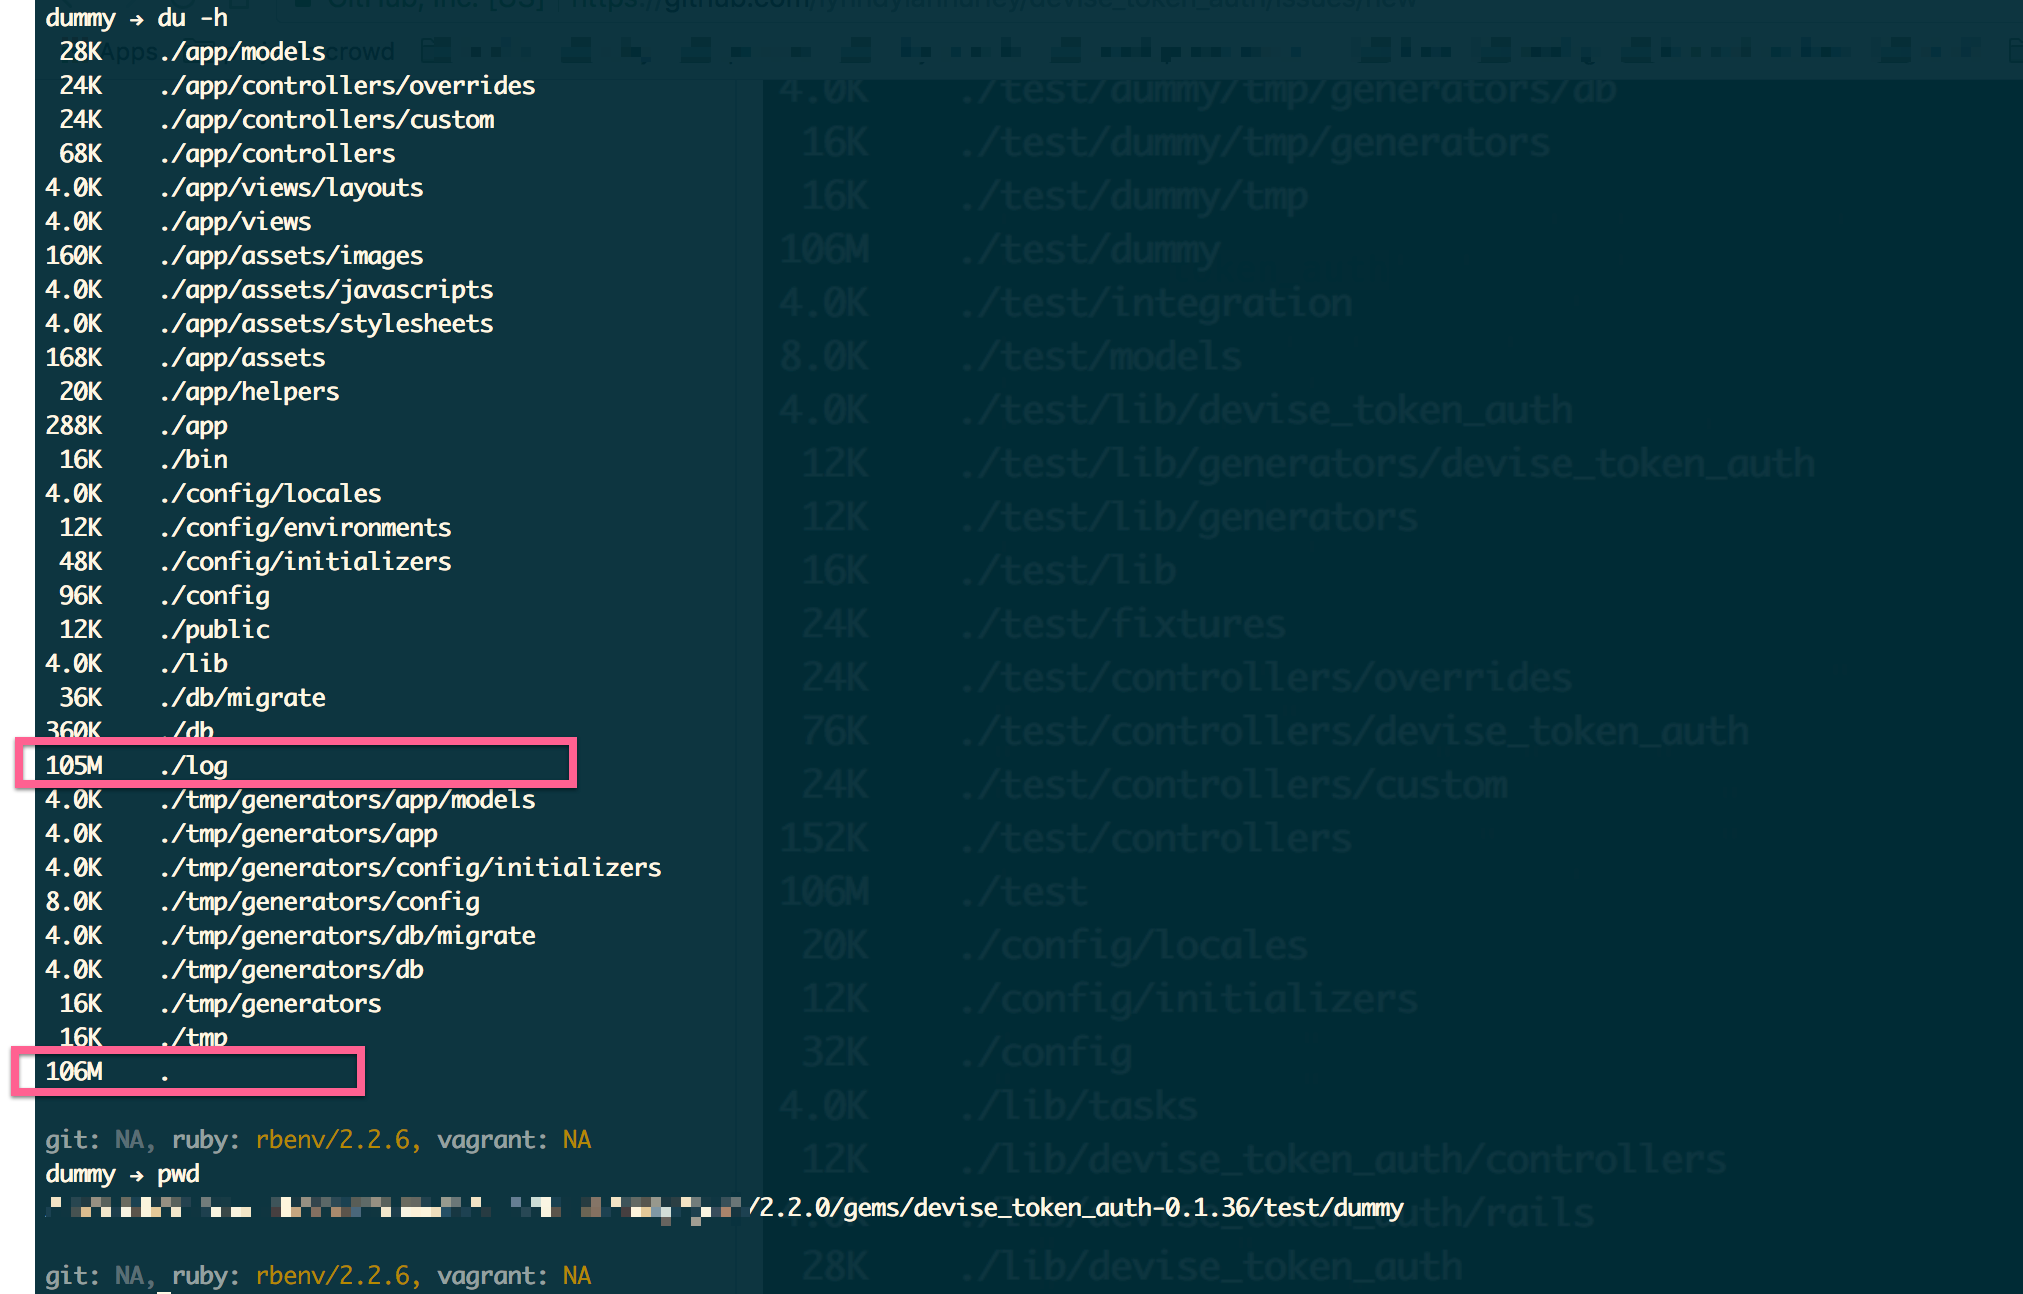Click './tmp/generators/config/initializers' entry
The height and width of the screenshot is (1294, 2023).
pyautogui.click(x=410, y=868)
